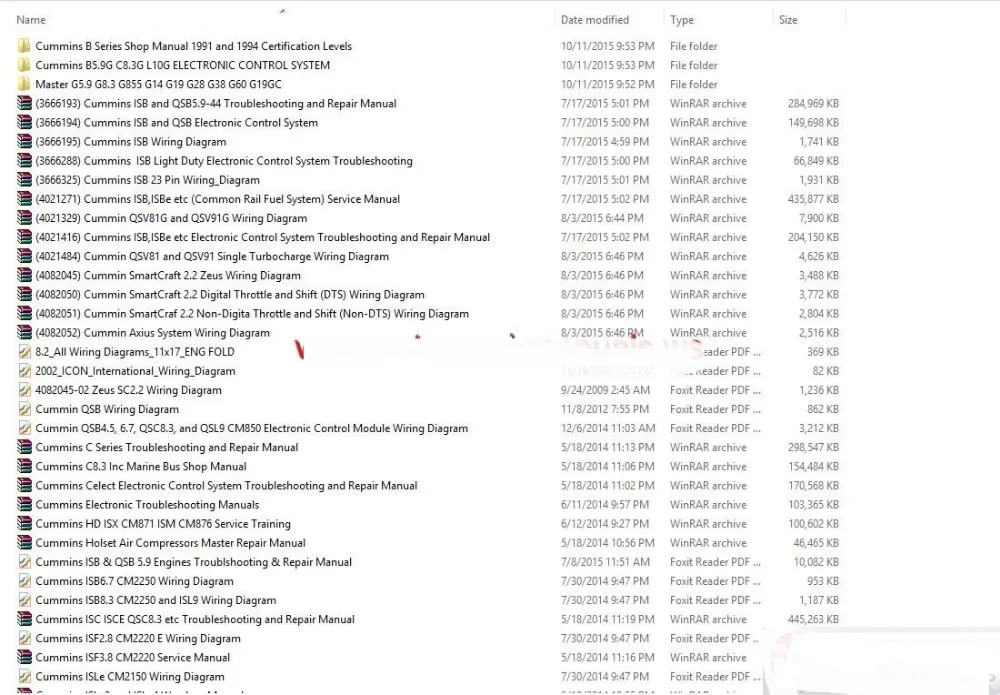Screen dimensions: 1000x695
Task: Select file name "Cummins ISF3.8 CM2220 Service Manual"
Action: 133,657
